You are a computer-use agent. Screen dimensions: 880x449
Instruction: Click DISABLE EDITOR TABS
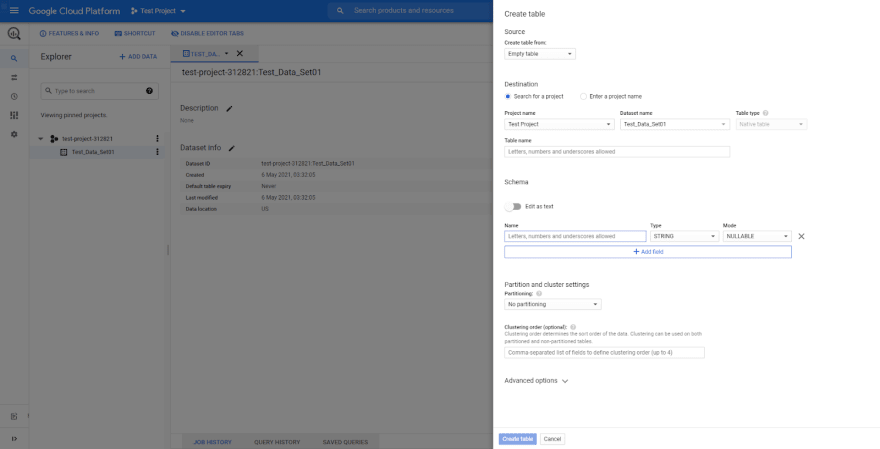207,34
